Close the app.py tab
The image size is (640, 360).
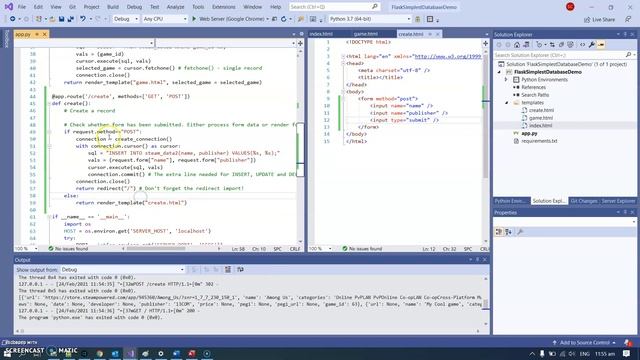coord(44,34)
